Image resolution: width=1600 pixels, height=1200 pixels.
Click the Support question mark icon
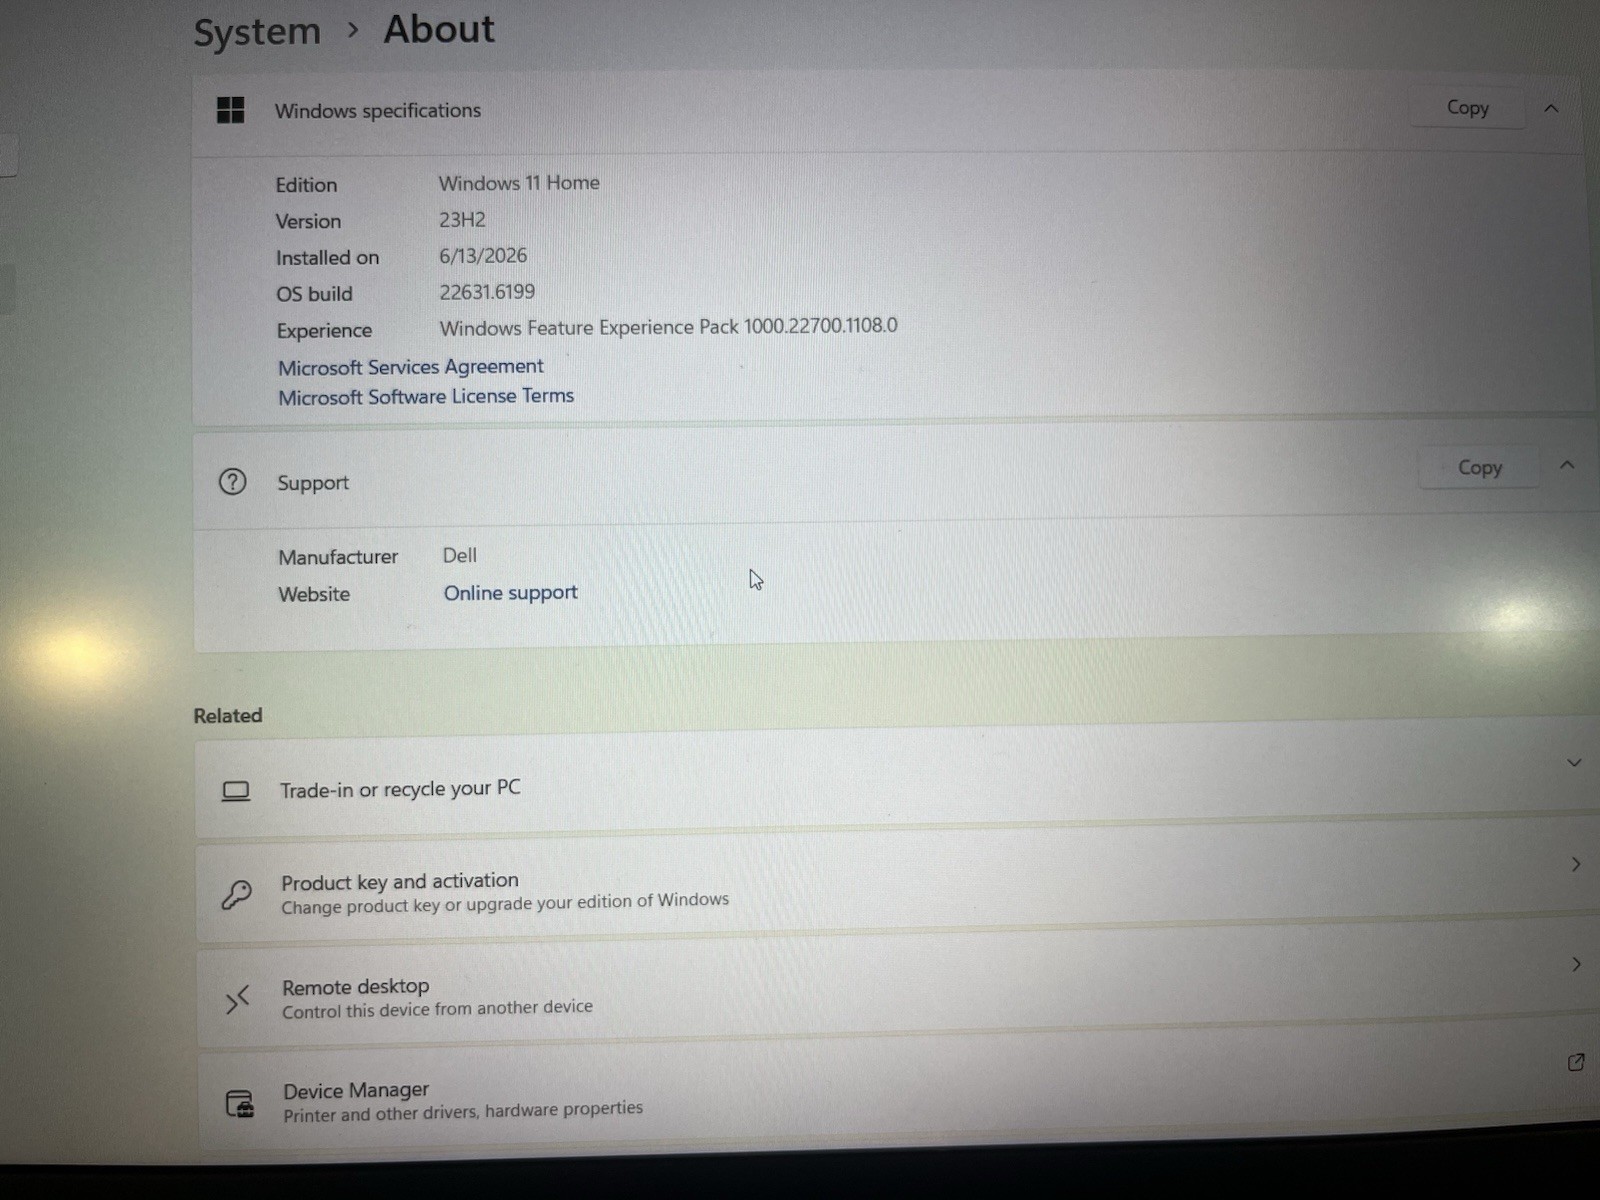pyautogui.click(x=232, y=482)
